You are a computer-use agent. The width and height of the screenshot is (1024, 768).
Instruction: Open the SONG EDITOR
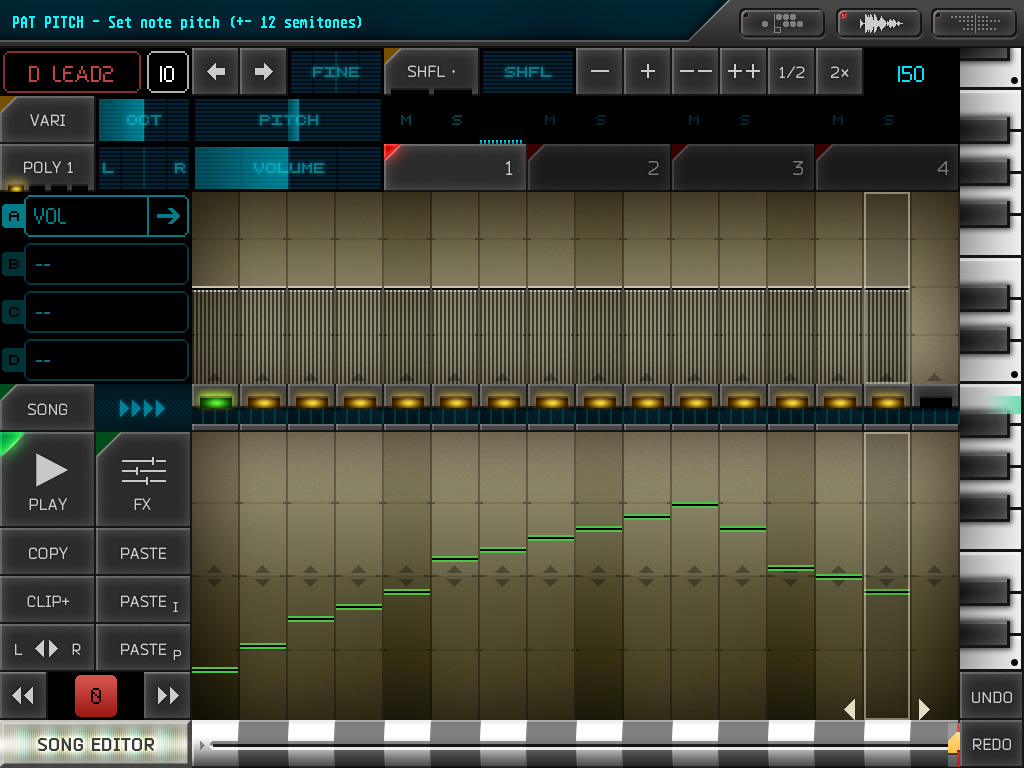[x=96, y=745]
